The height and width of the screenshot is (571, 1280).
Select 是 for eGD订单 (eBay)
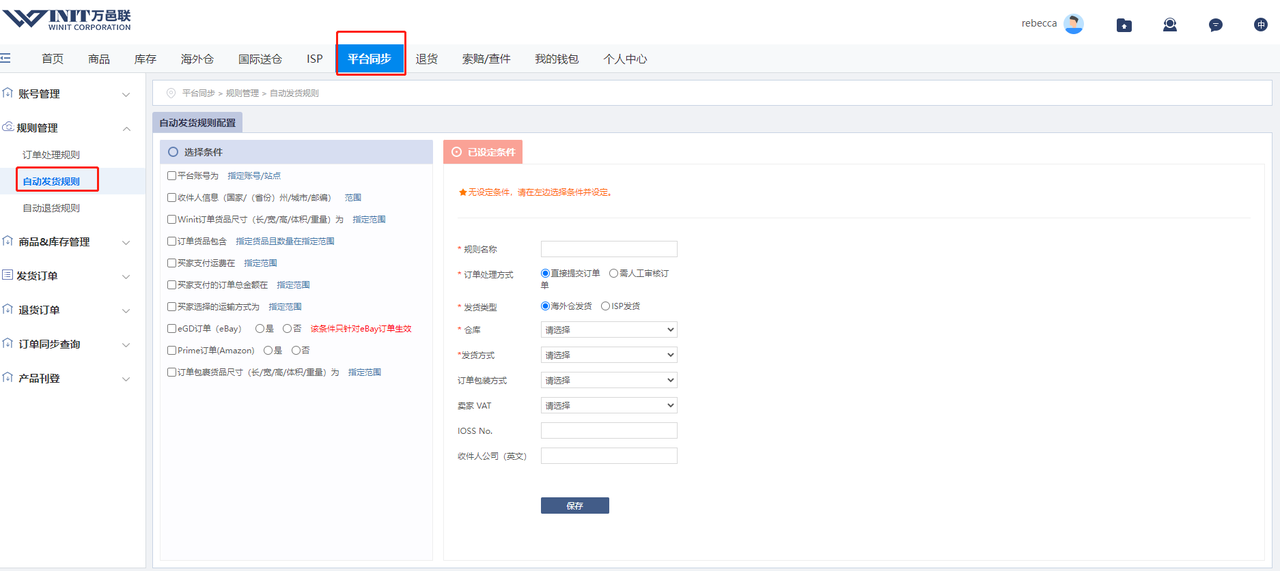(260, 328)
